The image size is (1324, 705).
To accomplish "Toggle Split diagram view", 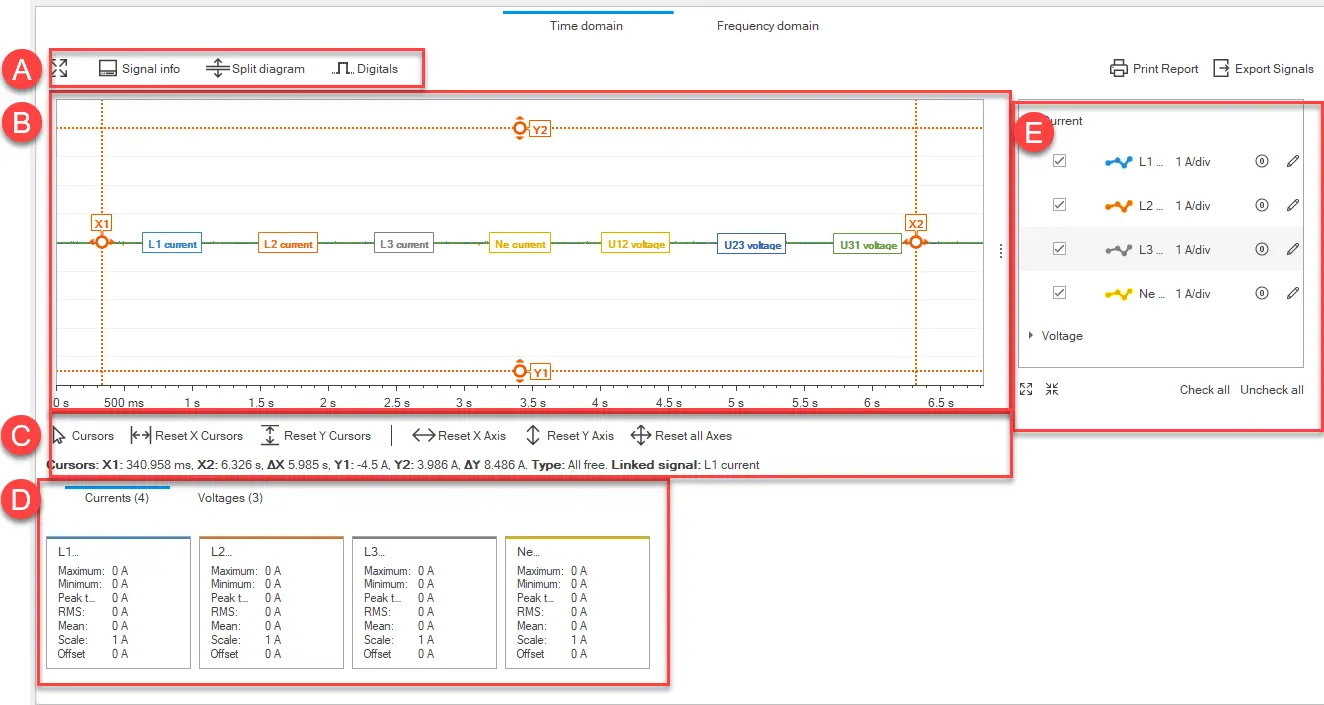I will click(255, 69).
